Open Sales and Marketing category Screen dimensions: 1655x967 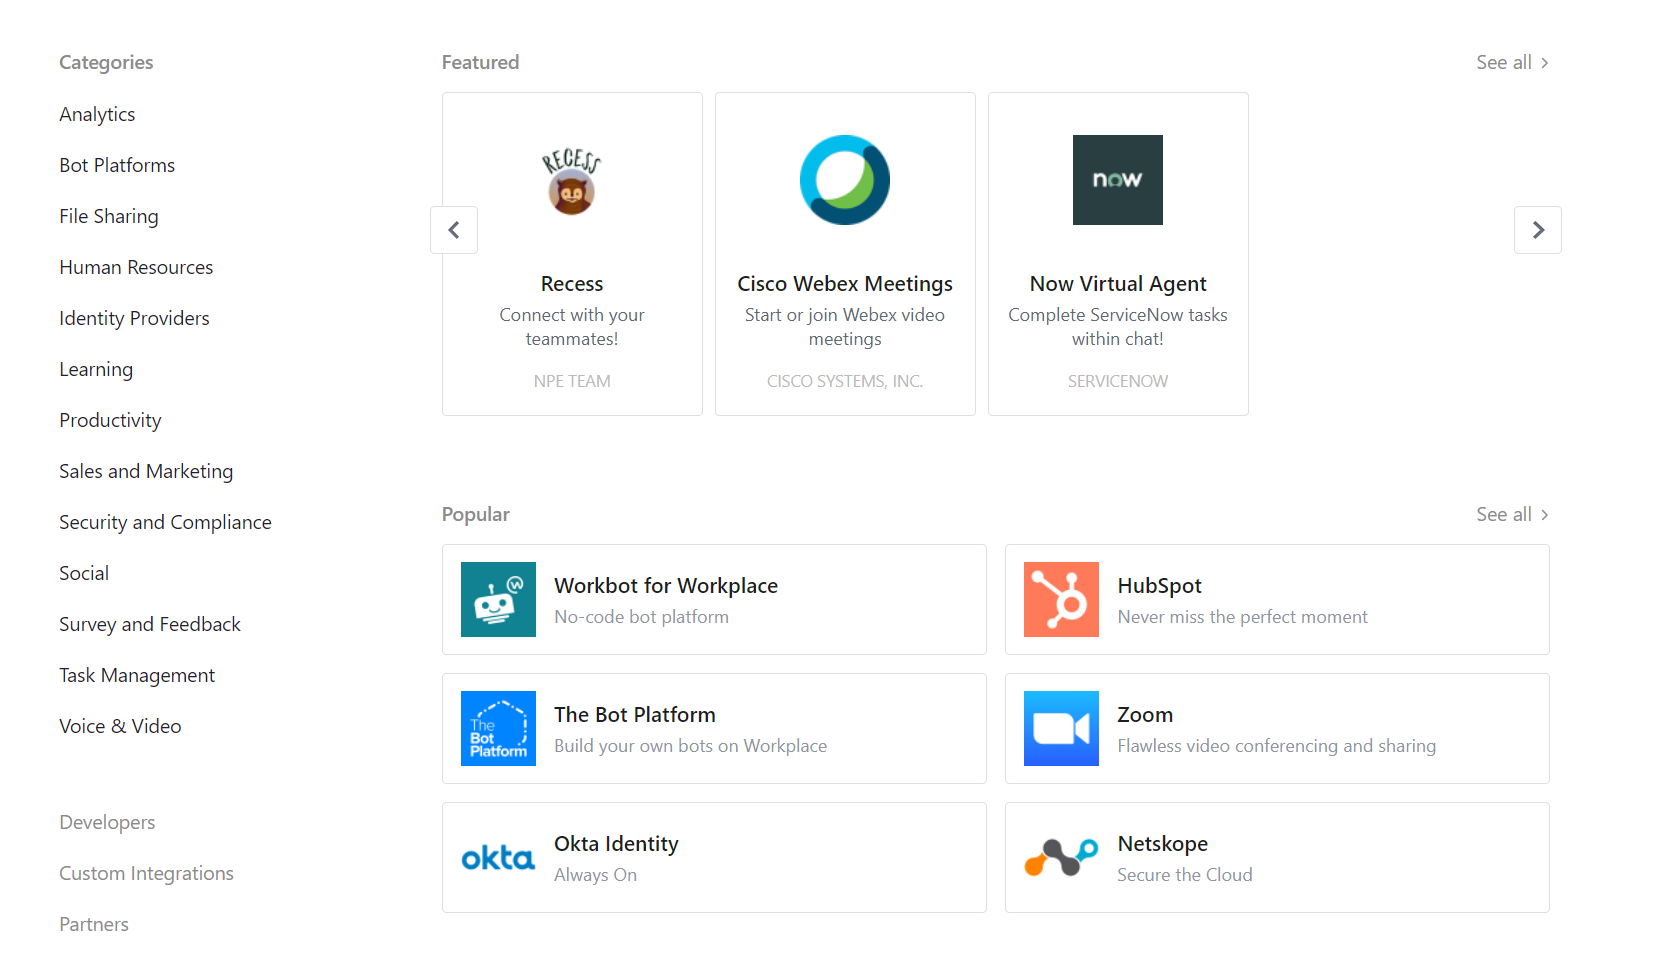(x=146, y=471)
